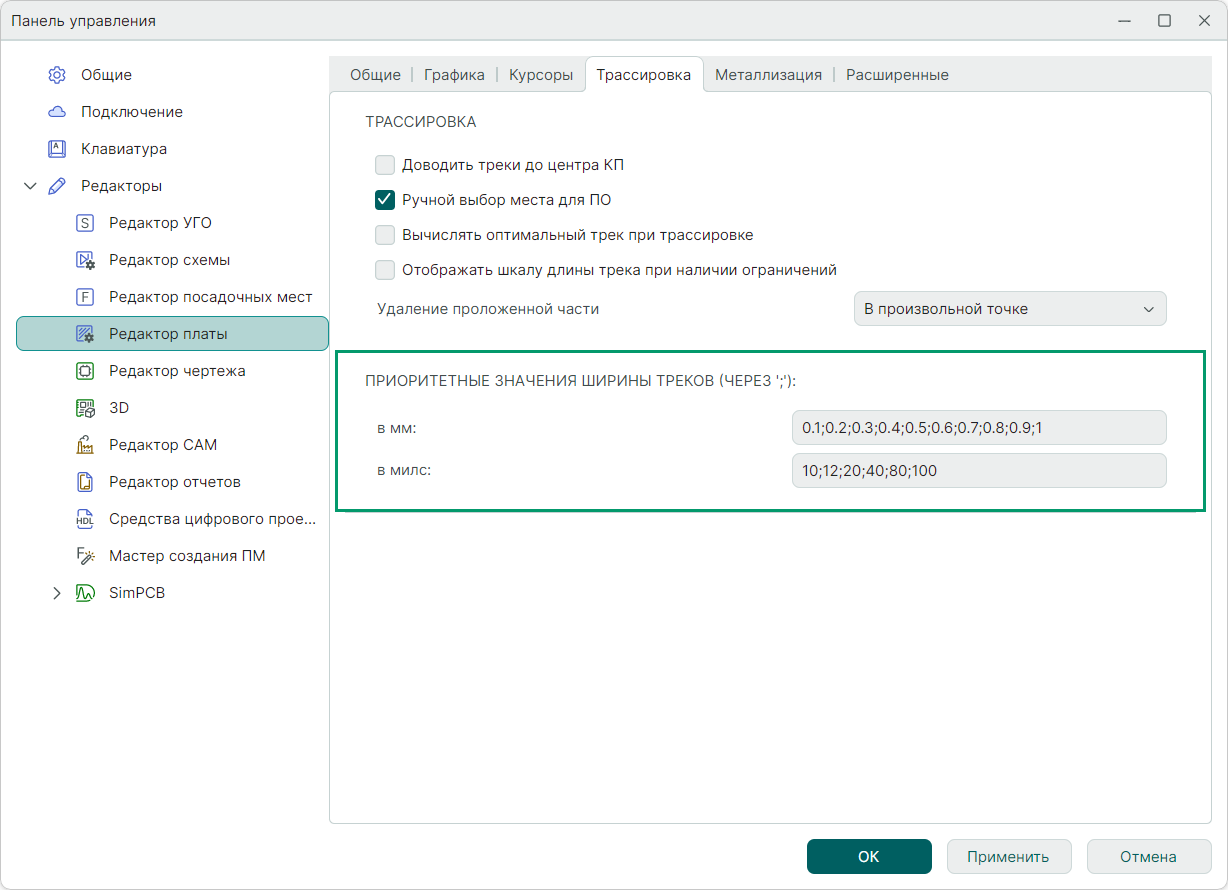The height and width of the screenshot is (890, 1228).
Task: Click the Применить button
Action: click(x=1008, y=856)
